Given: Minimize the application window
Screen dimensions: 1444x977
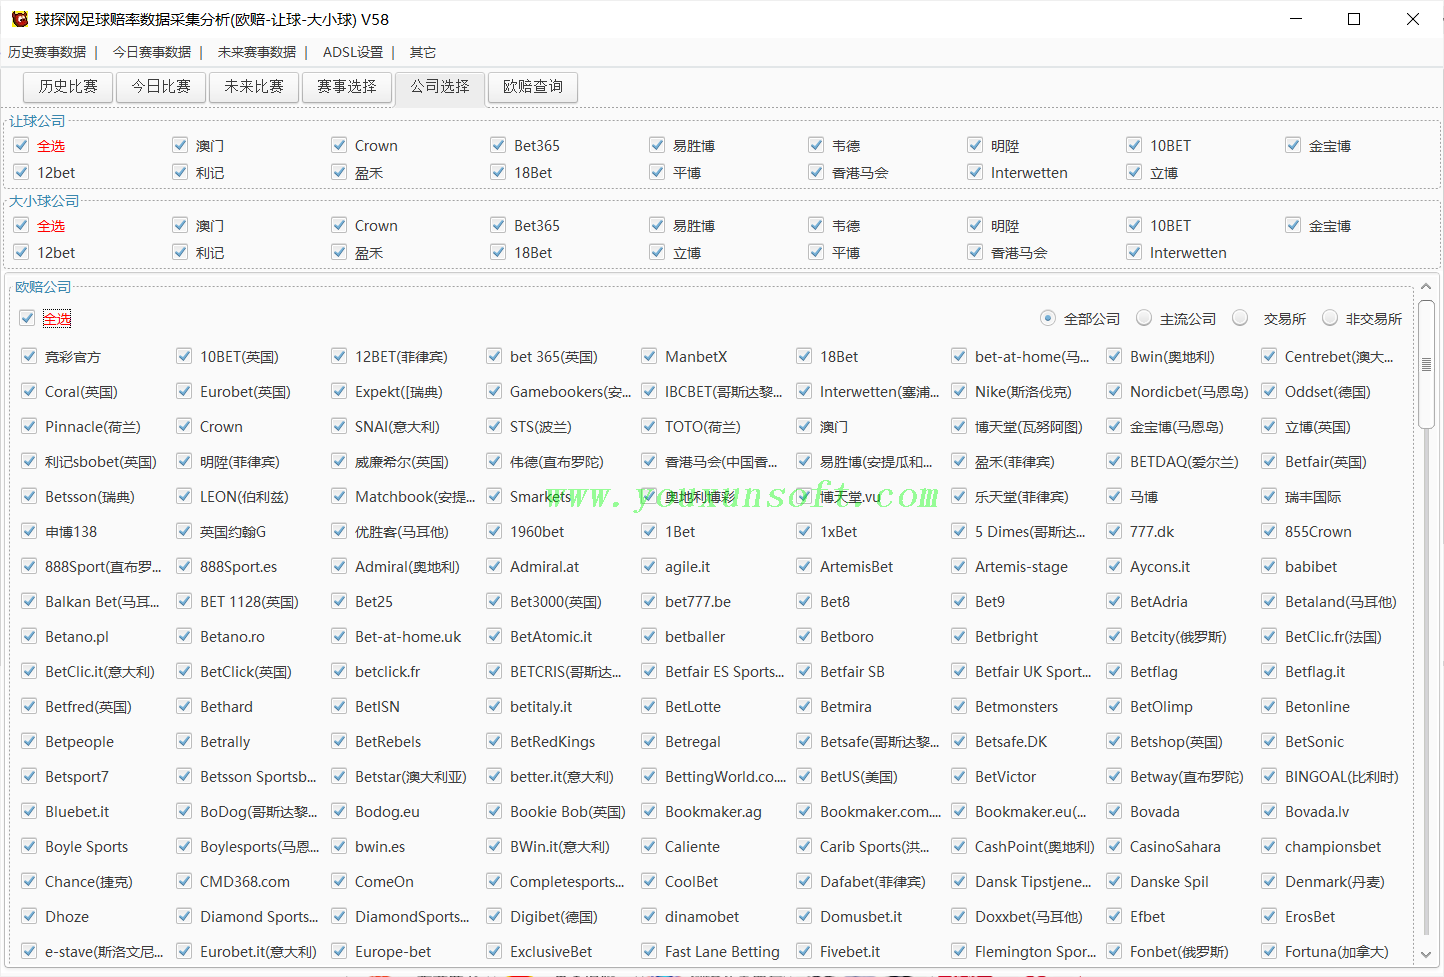Looking at the screenshot, I should [1296, 19].
